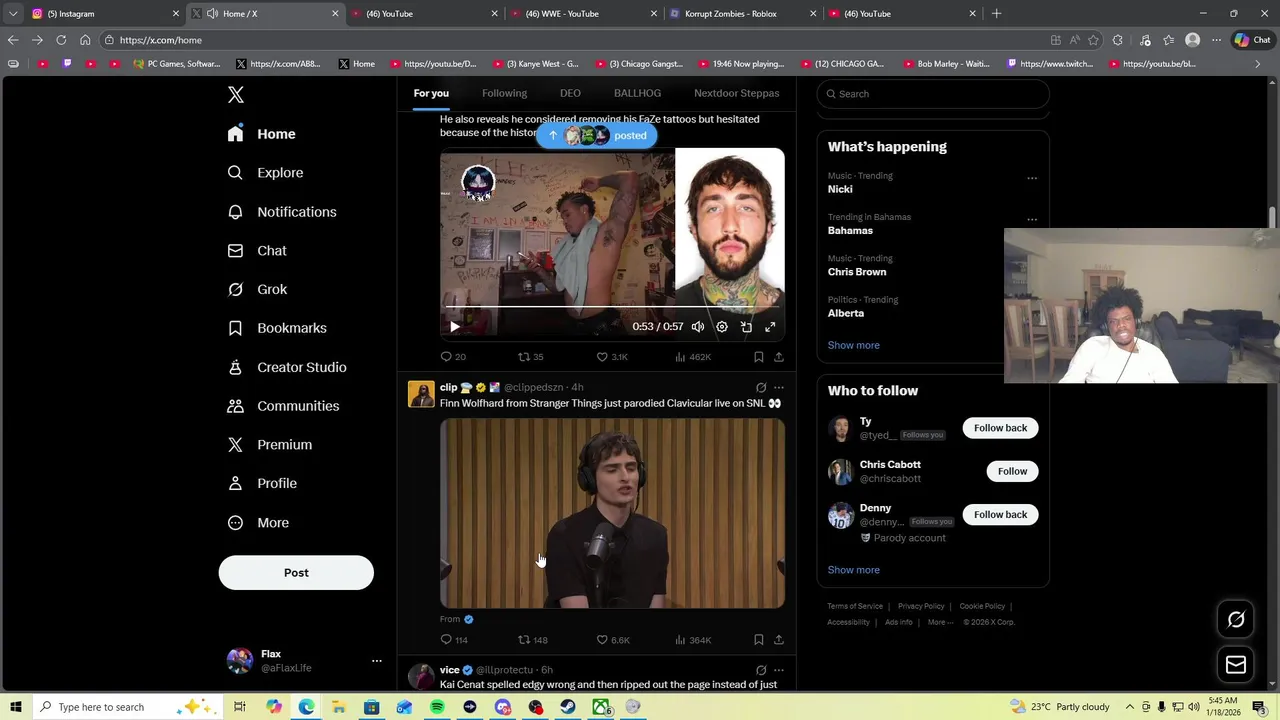
Task: Seek on the video progress bar
Action: [x=612, y=308]
